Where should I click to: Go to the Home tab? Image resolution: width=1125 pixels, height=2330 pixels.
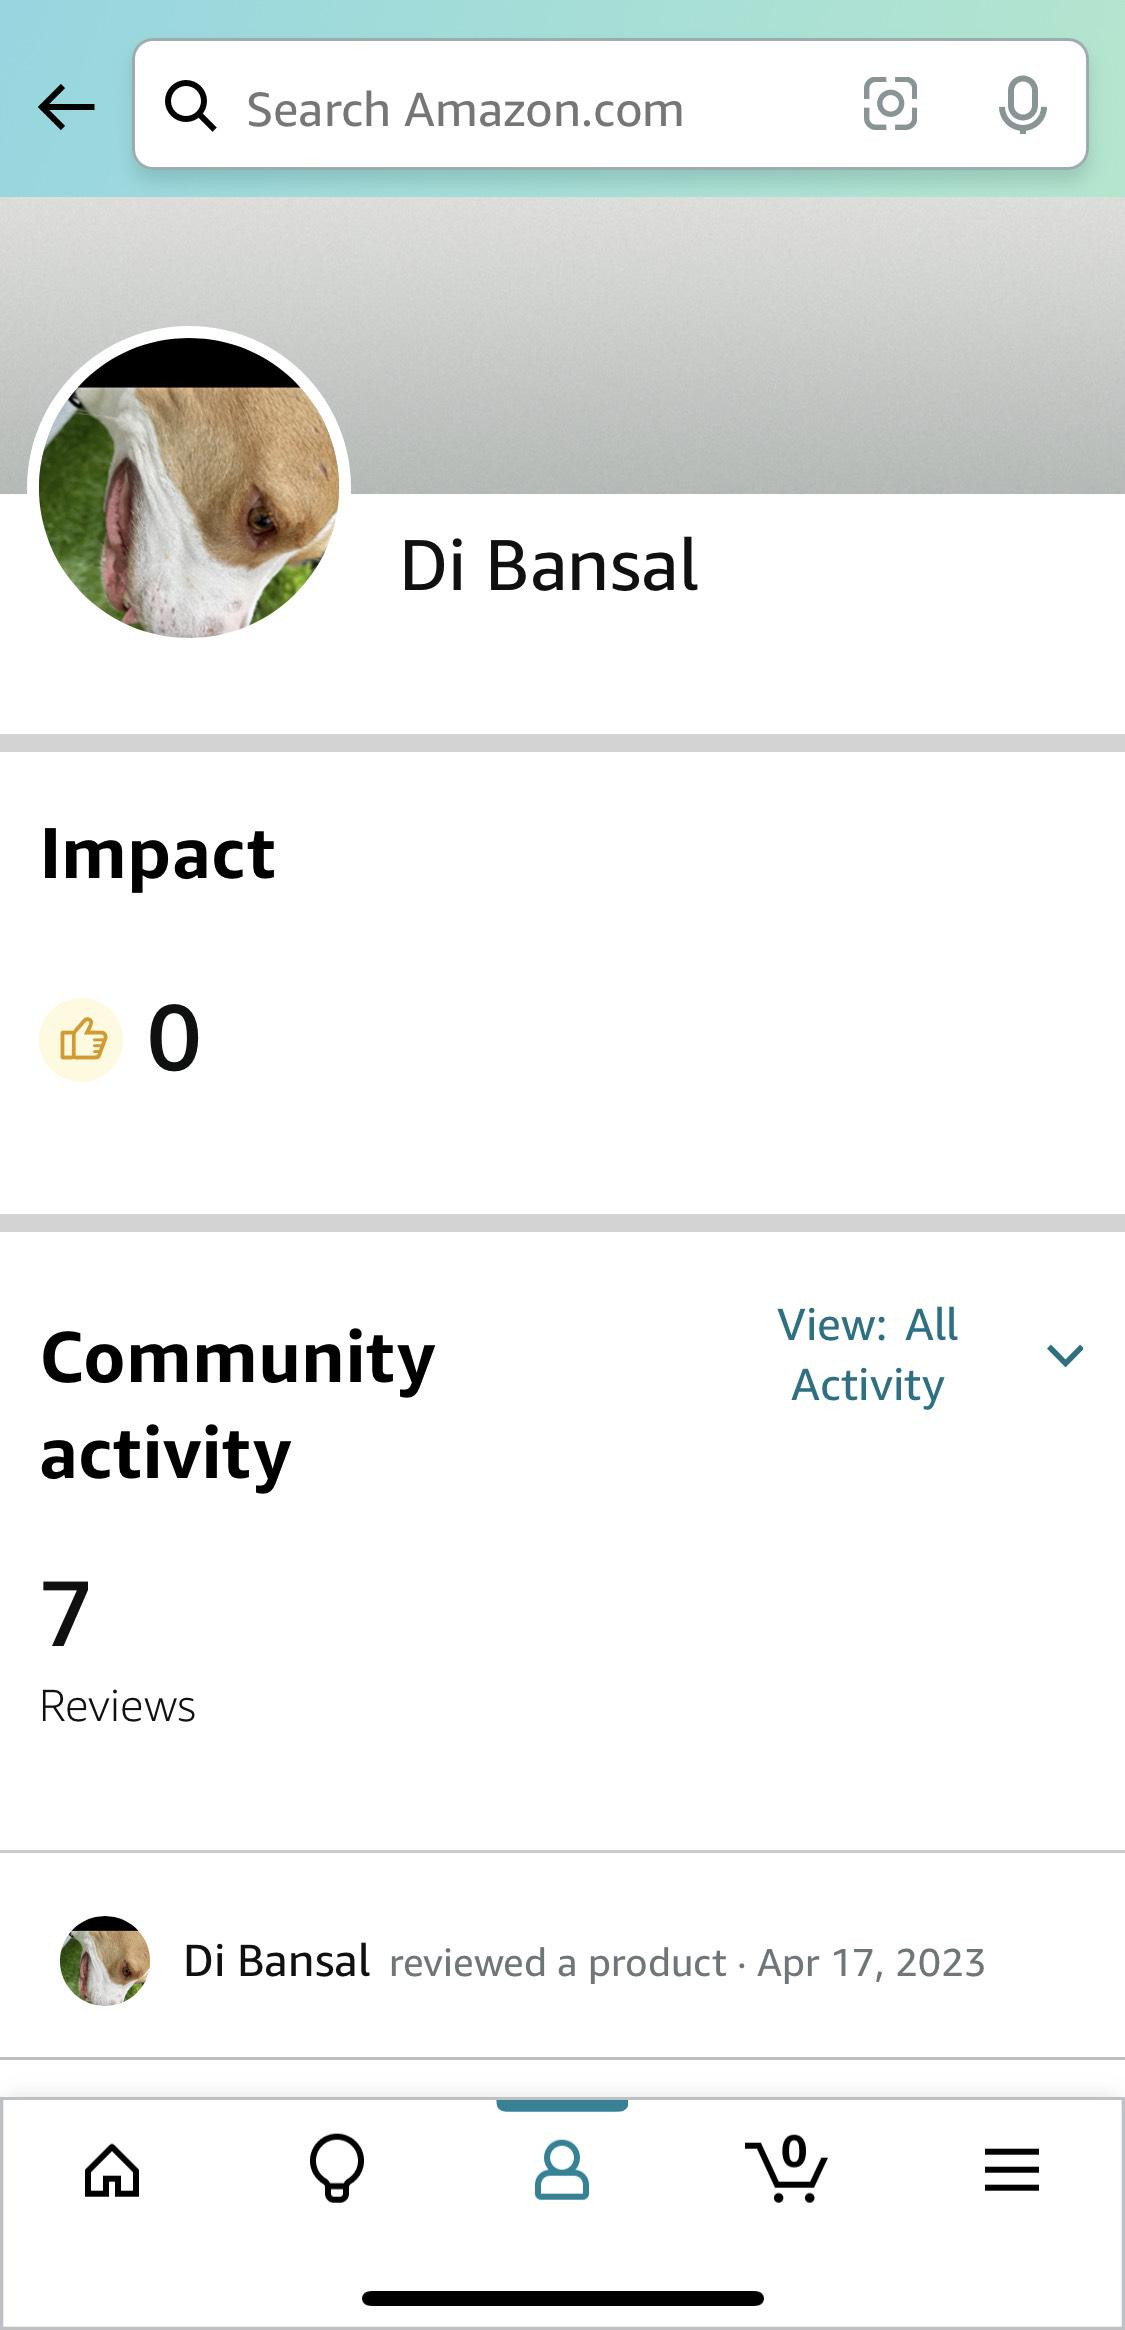(112, 2170)
